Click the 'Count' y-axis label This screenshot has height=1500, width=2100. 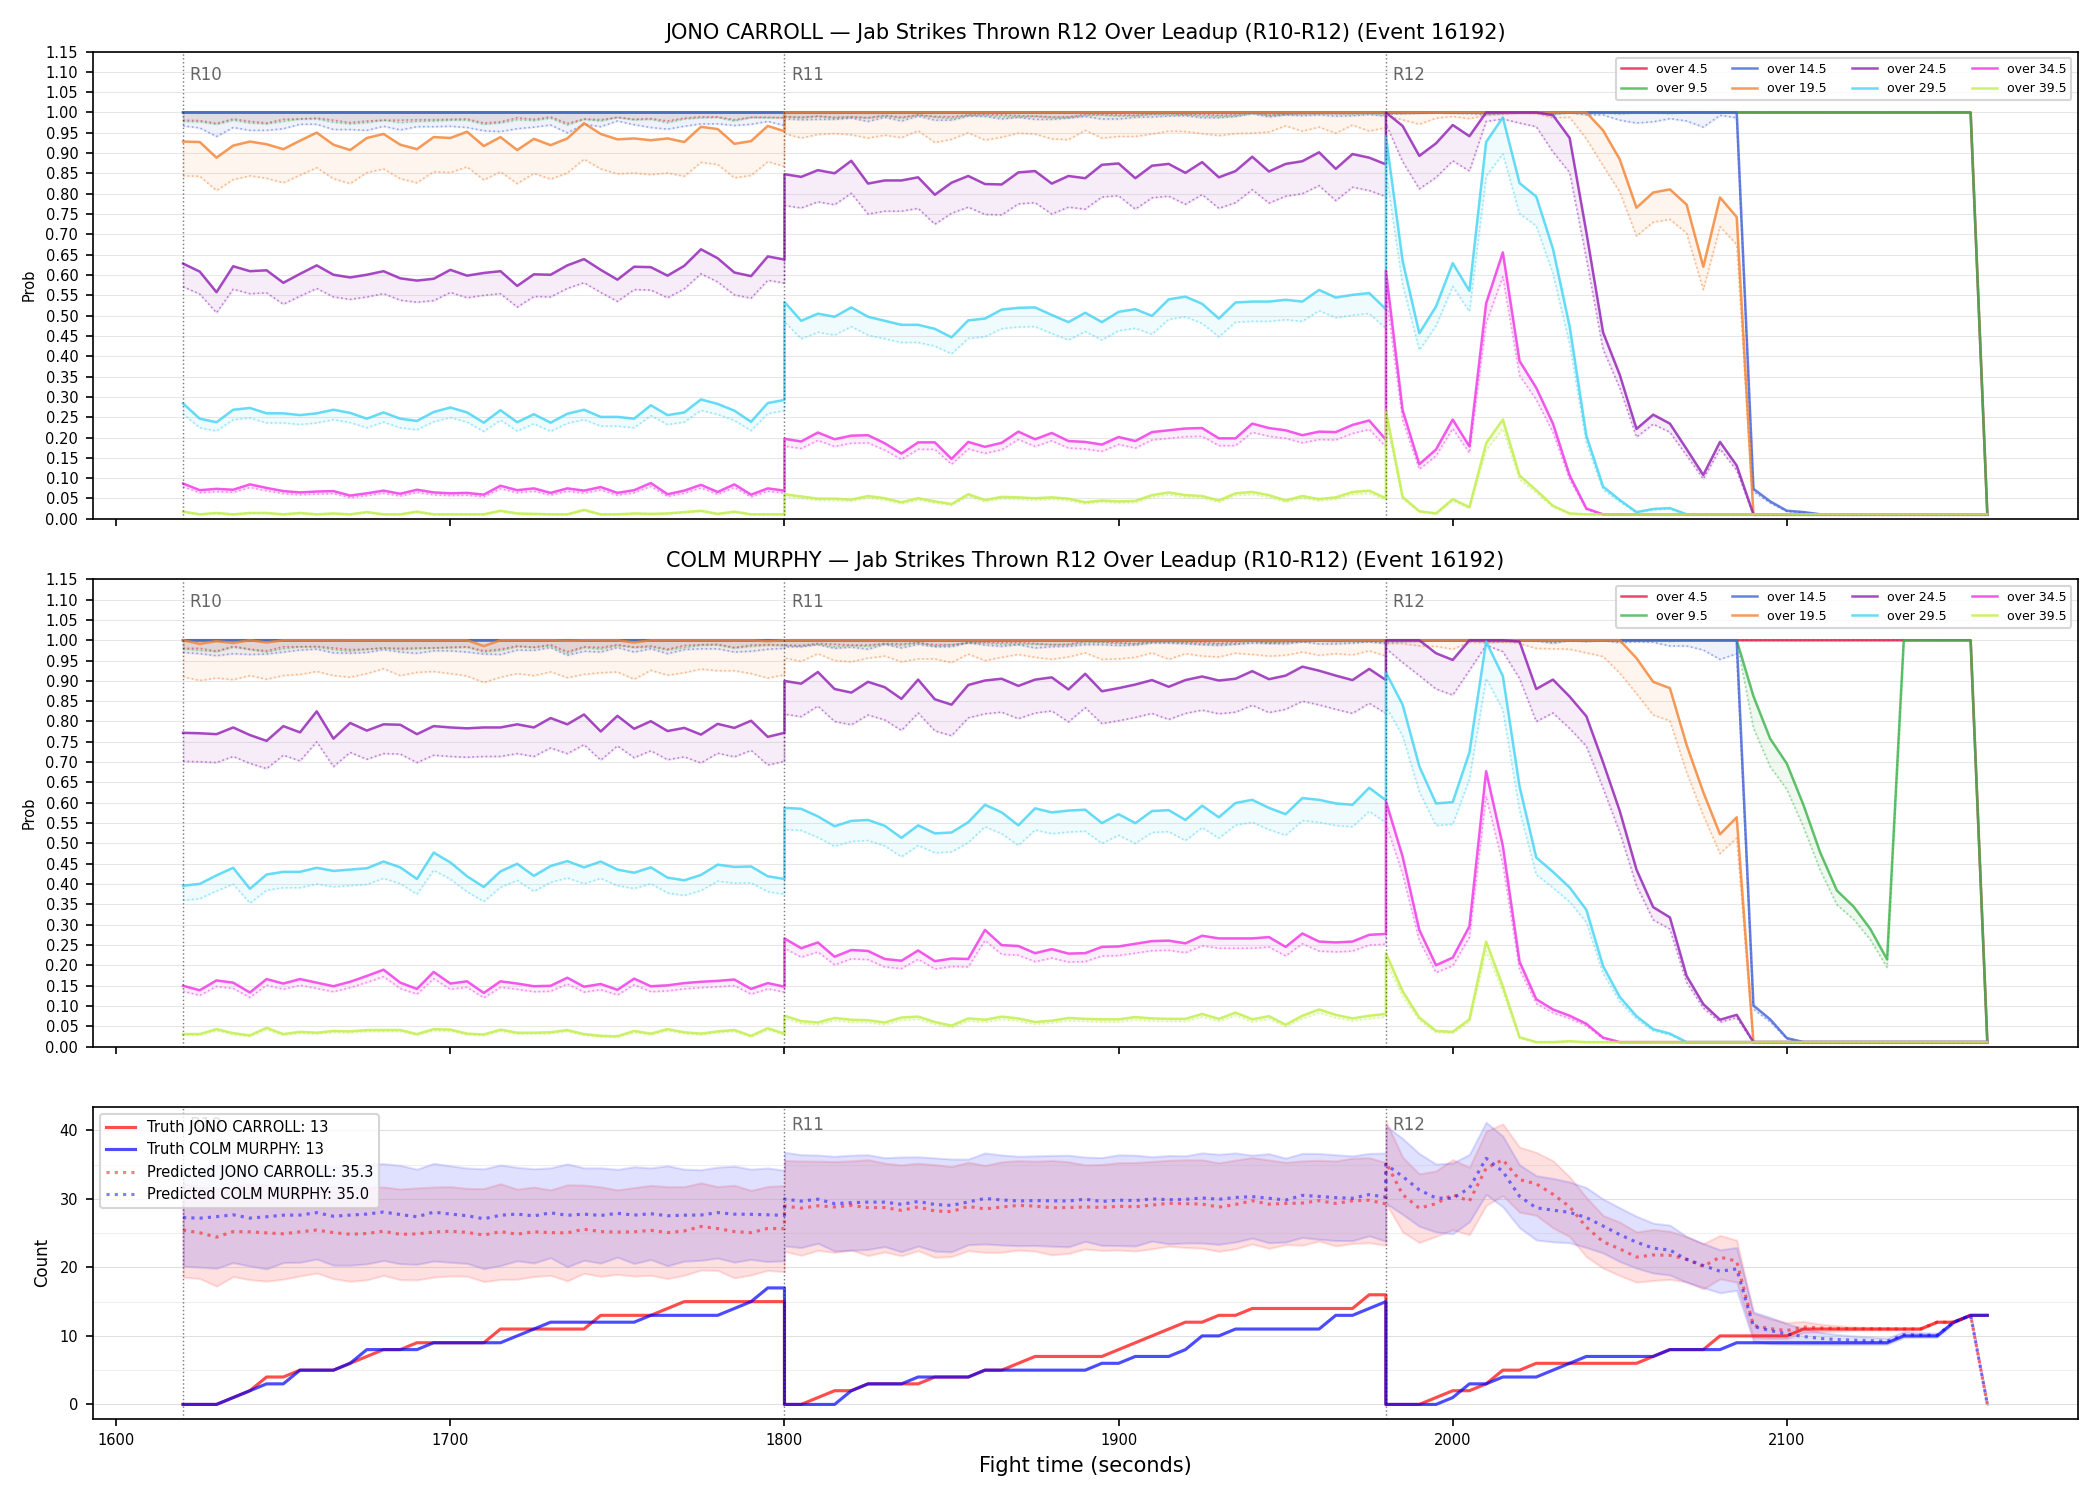(41, 1263)
